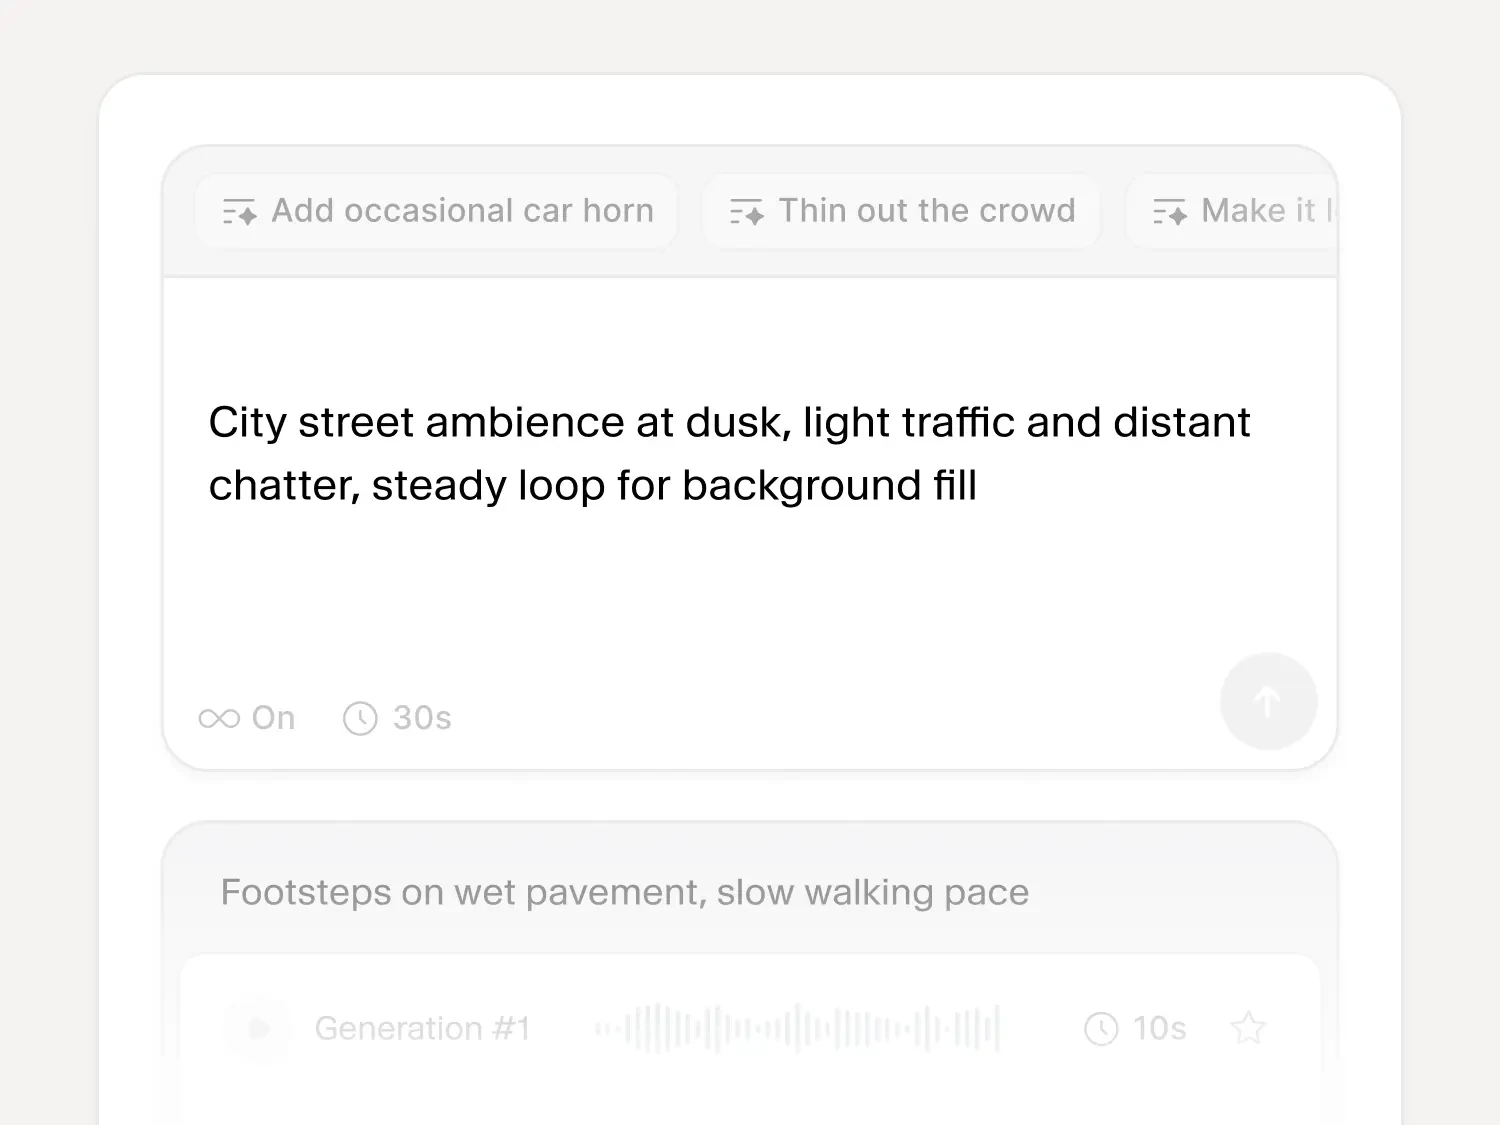Apply Add occasional car horn suggestion
The image size is (1500, 1125).
click(x=437, y=211)
